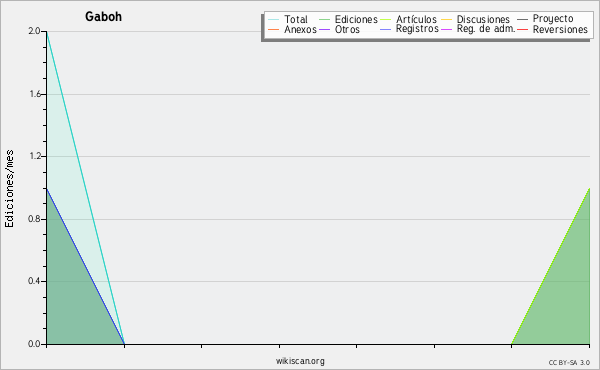Click the 2.0 y-axis value
This screenshot has width=600, height=370.
click(34, 31)
